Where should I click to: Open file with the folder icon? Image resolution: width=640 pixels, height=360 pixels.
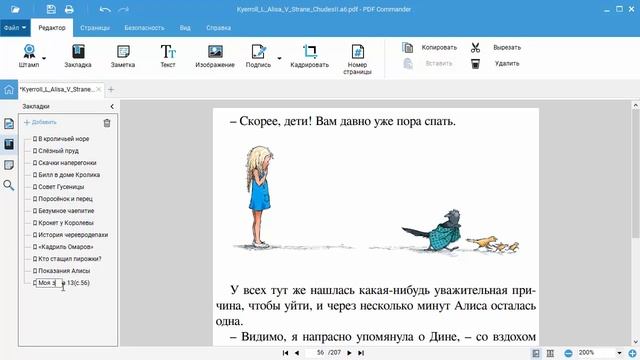click(x=15, y=9)
